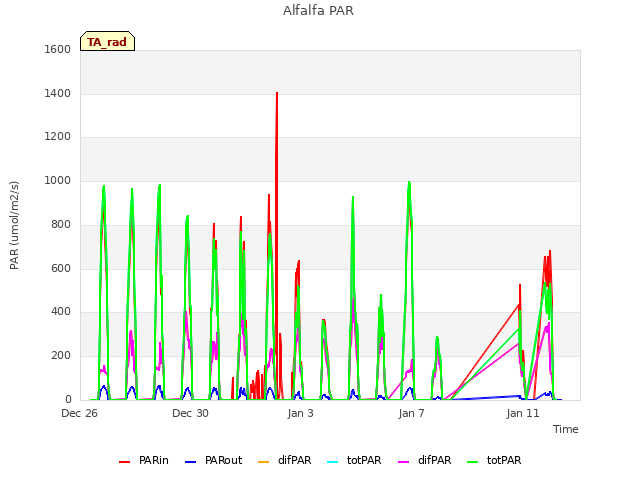The height and width of the screenshot is (480, 640).
Task: Click the green totPAR legend swatch
Action: (472, 462)
